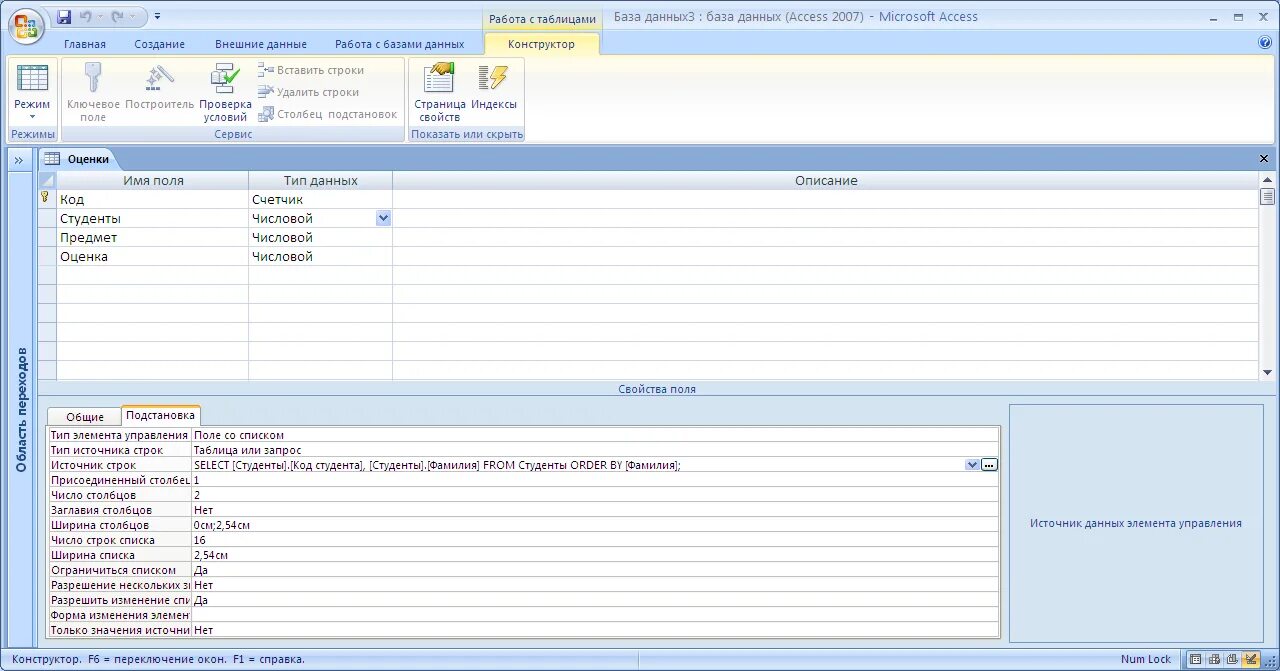The image size is (1280, 671).
Task: Open the Режим view dropdown
Action: [x=32, y=92]
